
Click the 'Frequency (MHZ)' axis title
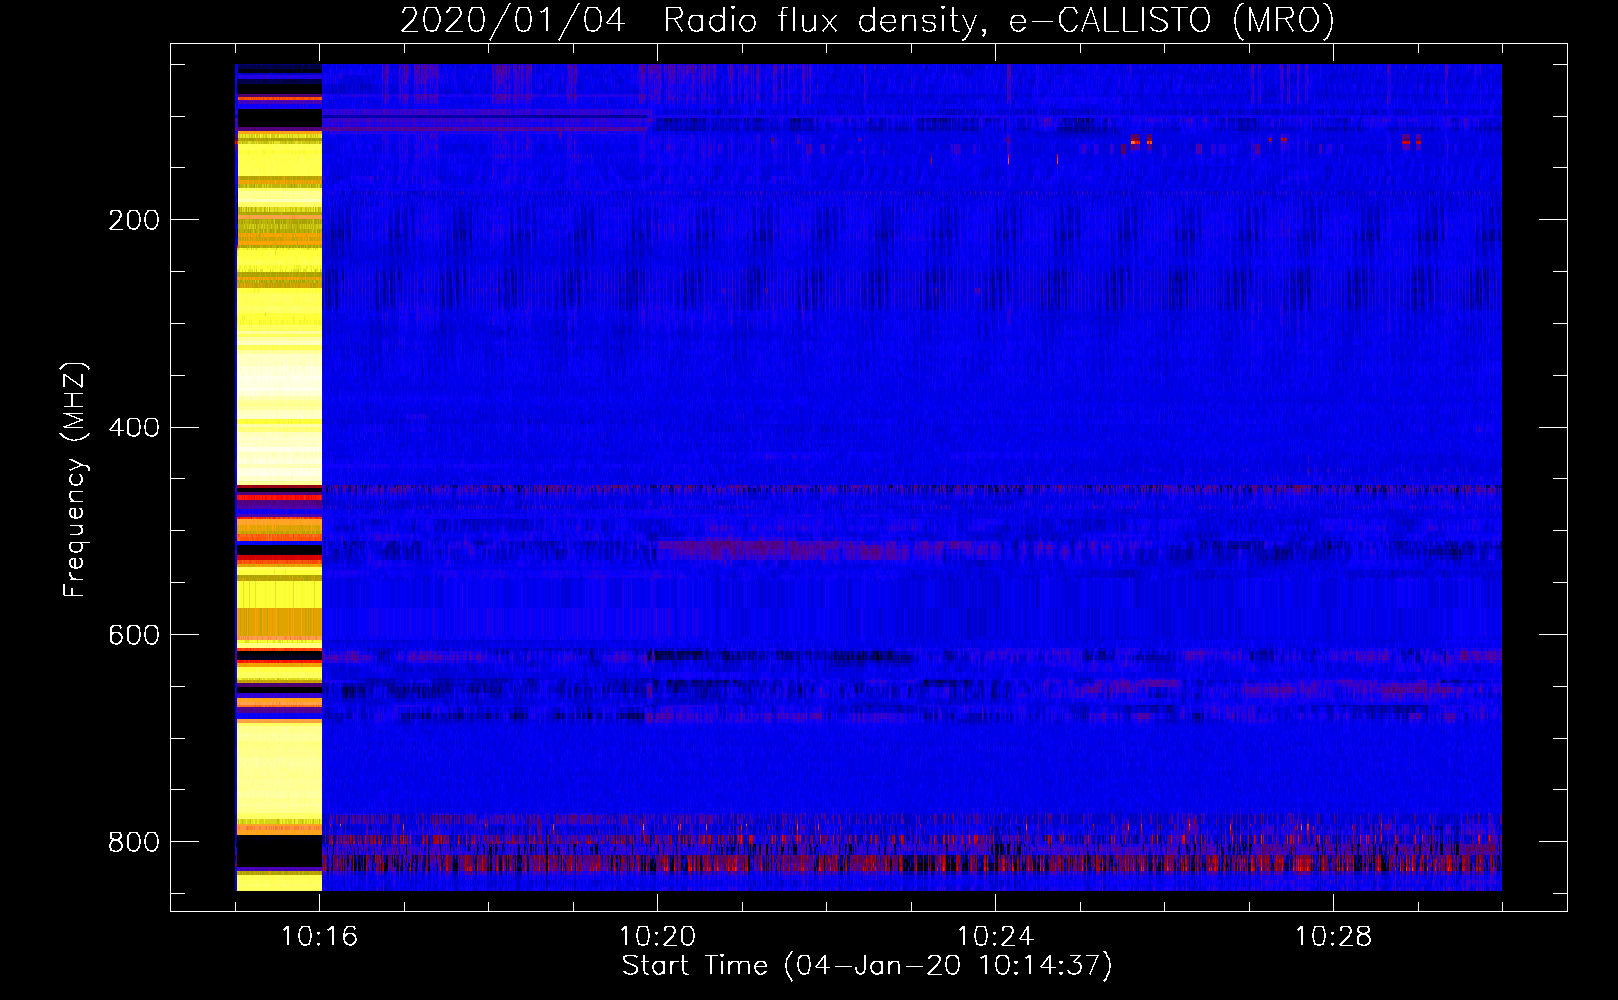(x=75, y=479)
